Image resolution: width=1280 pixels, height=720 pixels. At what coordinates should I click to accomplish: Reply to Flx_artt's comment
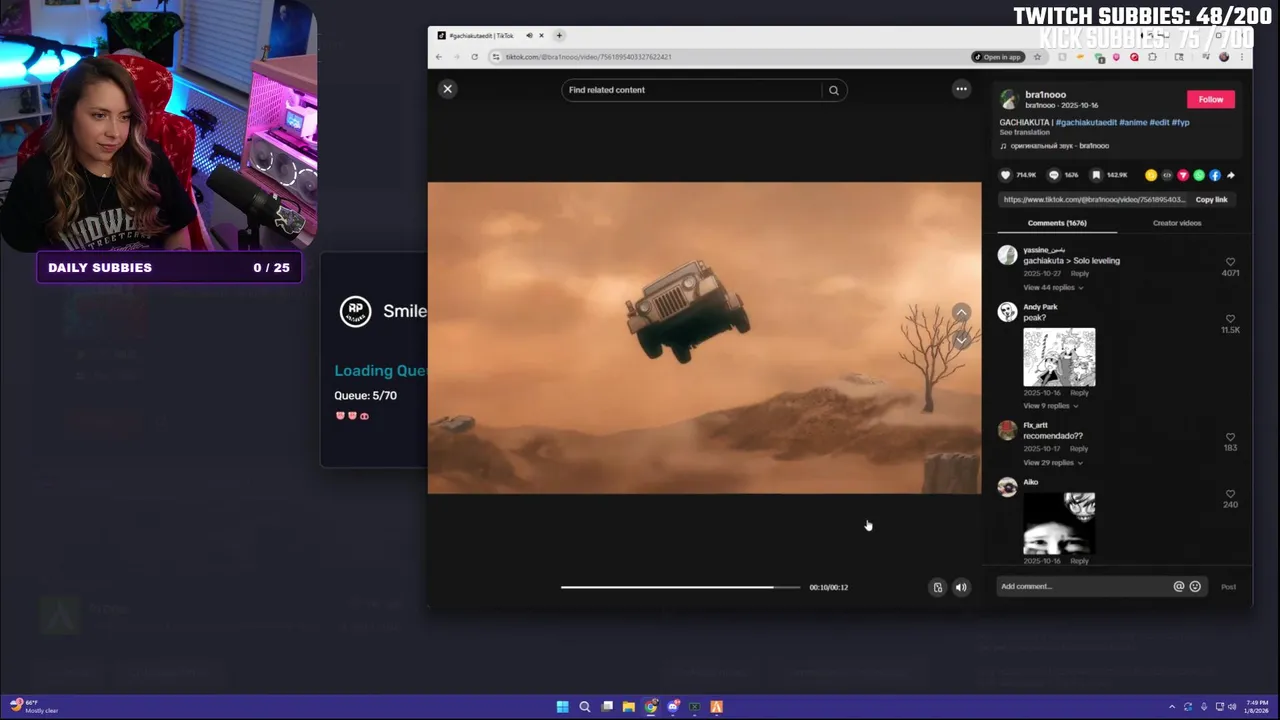point(1080,449)
